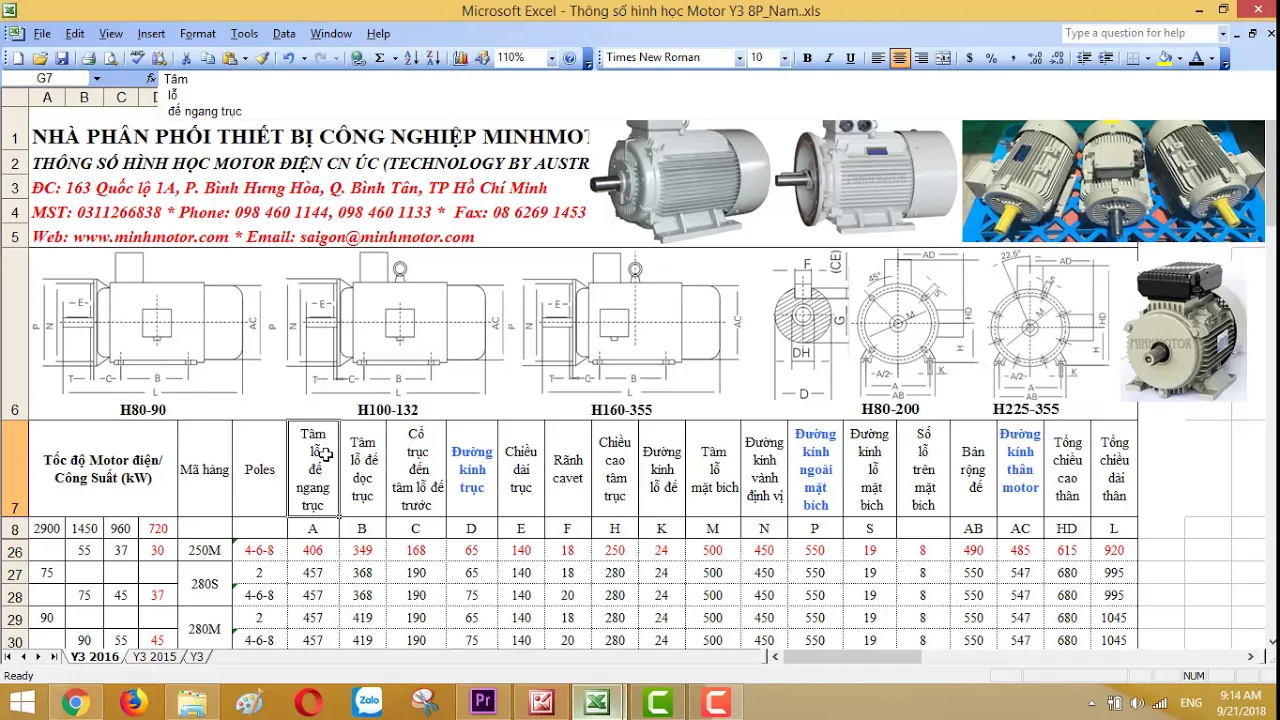Merge and center cells
The image size is (1280, 720).
coord(943,58)
